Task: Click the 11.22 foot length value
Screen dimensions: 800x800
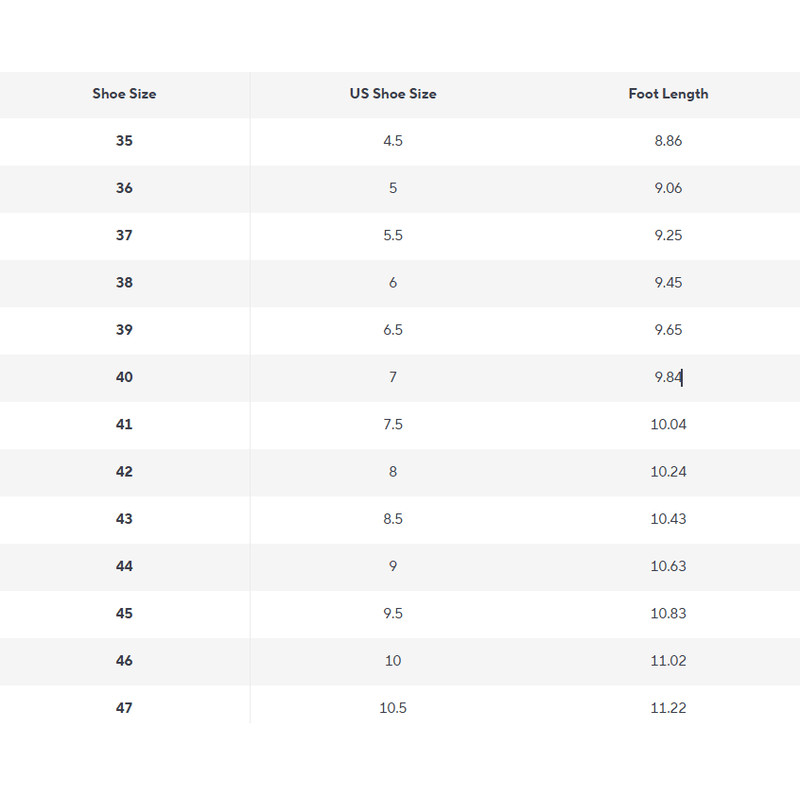Action: [668, 708]
